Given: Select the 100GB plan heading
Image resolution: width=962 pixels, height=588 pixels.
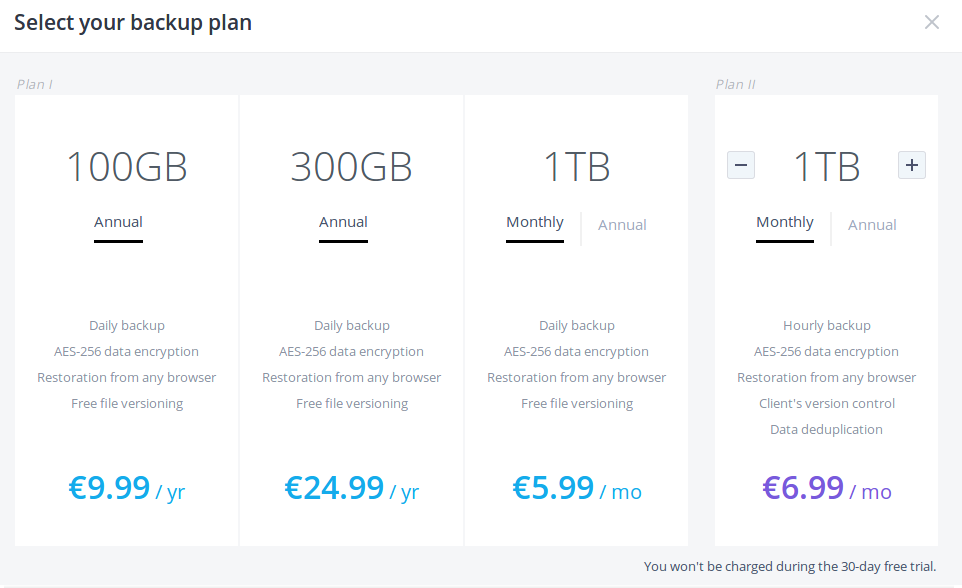Looking at the screenshot, I should tap(126, 167).
